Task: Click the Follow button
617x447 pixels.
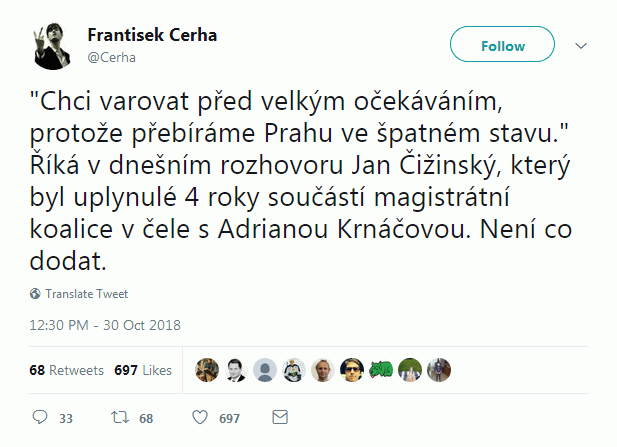Action: pos(502,46)
